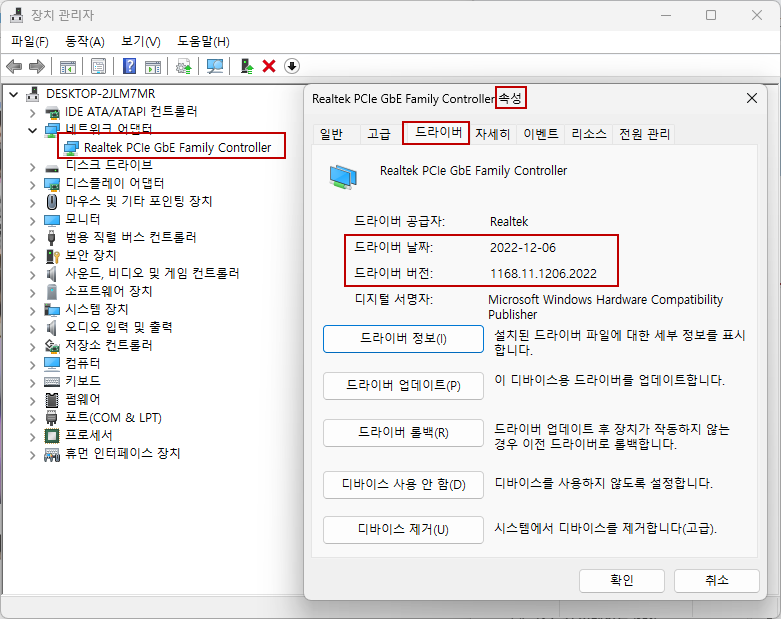Expand the 오디오 입력 및 출력 node

(32, 329)
